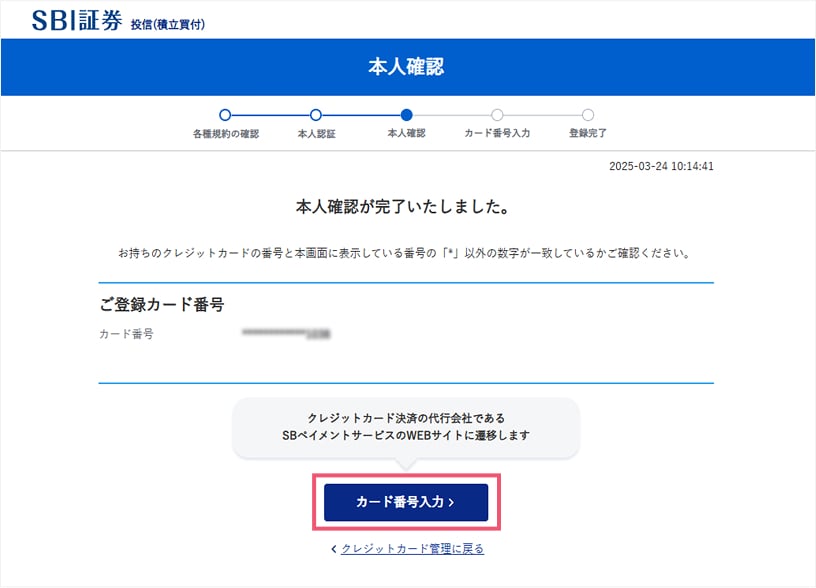Click the ご登録カード番号 section heading
Image resolution: width=816 pixels, height=588 pixels.
[x=162, y=303]
